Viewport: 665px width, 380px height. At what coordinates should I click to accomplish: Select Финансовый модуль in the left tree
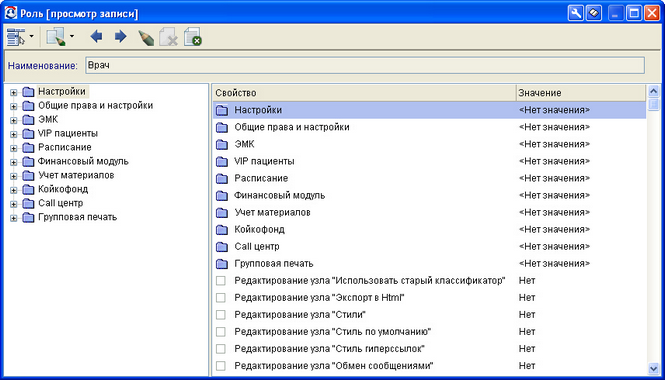tap(83, 161)
